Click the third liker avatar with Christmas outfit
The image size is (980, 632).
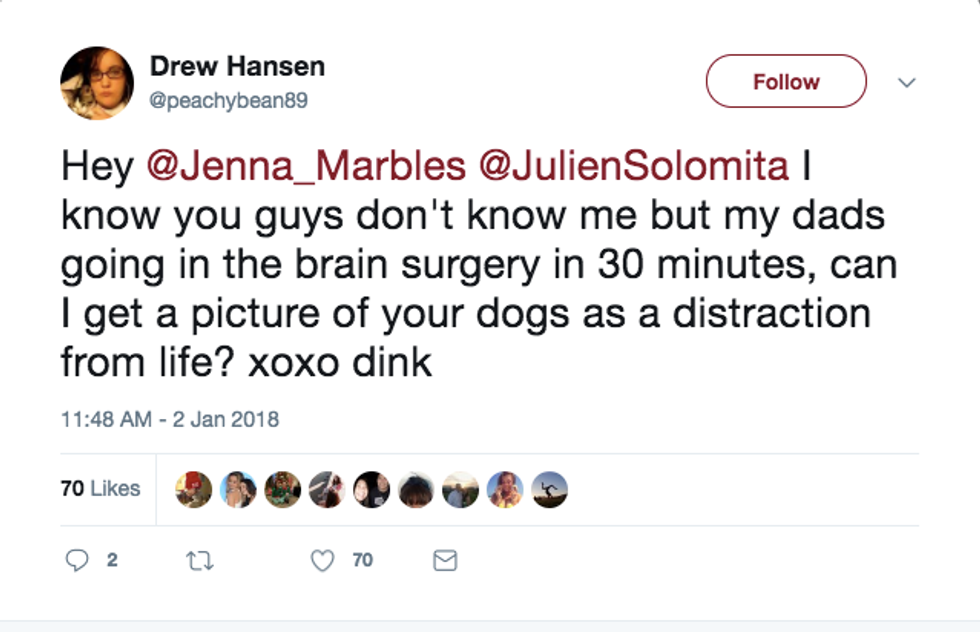click(x=282, y=490)
